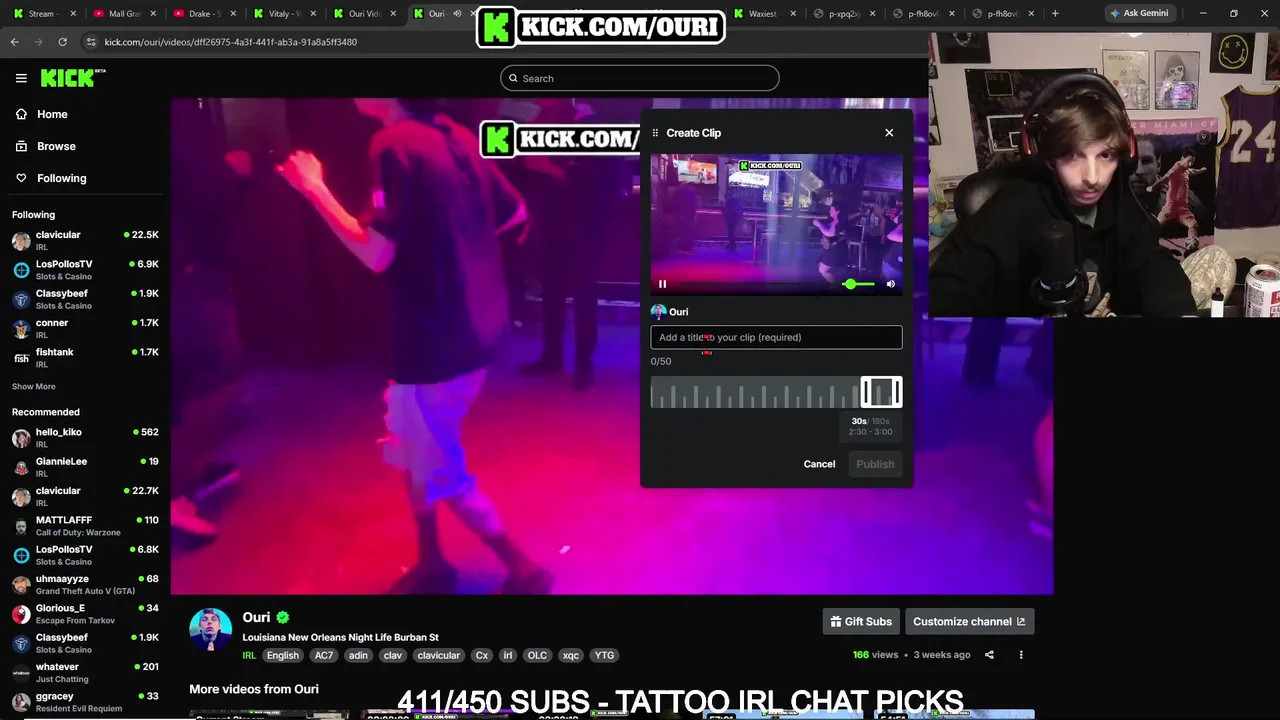Click Ouri avatar in clip dialog

click(658, 312)
